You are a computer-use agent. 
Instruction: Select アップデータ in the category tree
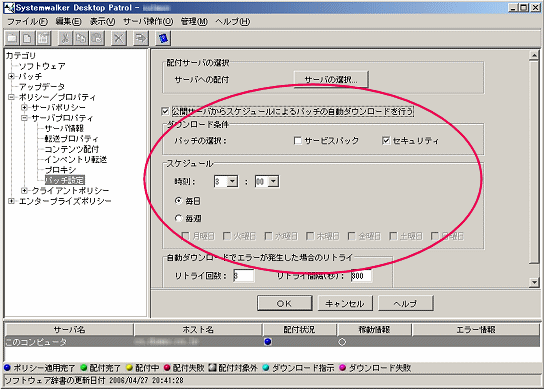pyautogui.click(x=42, y=86)
